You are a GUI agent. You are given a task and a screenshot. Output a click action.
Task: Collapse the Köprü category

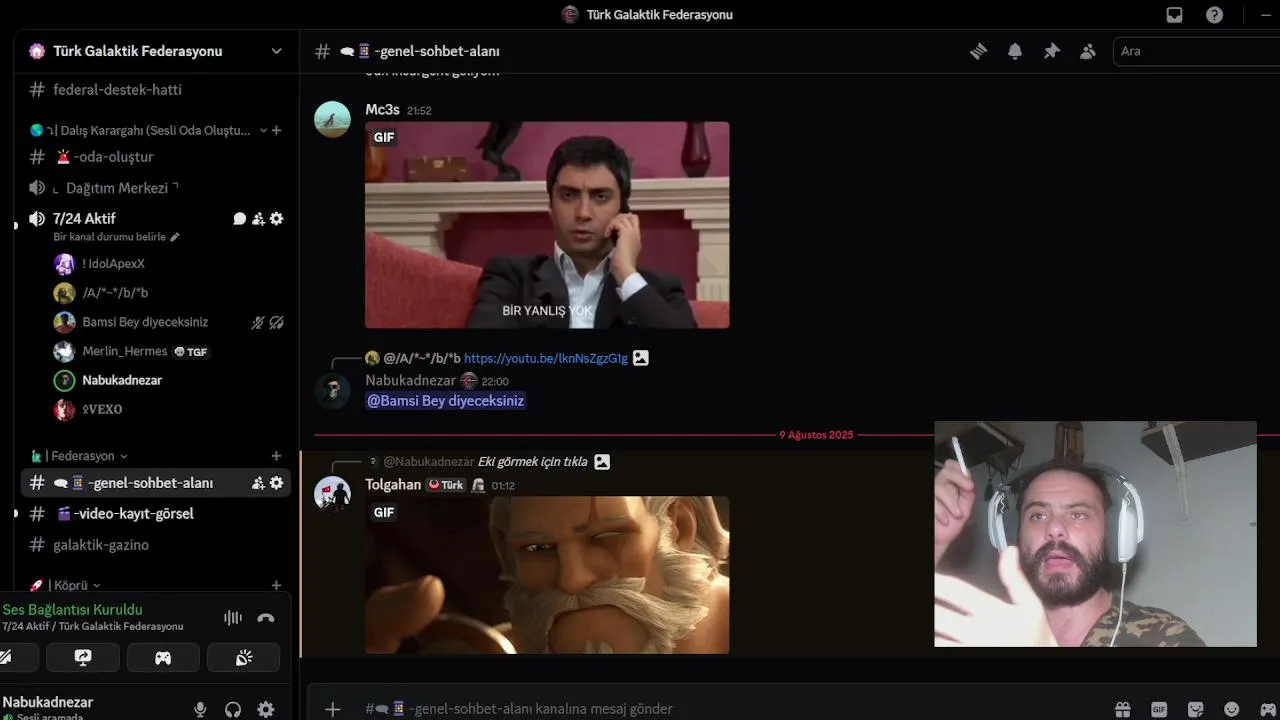tap(66, 585)
